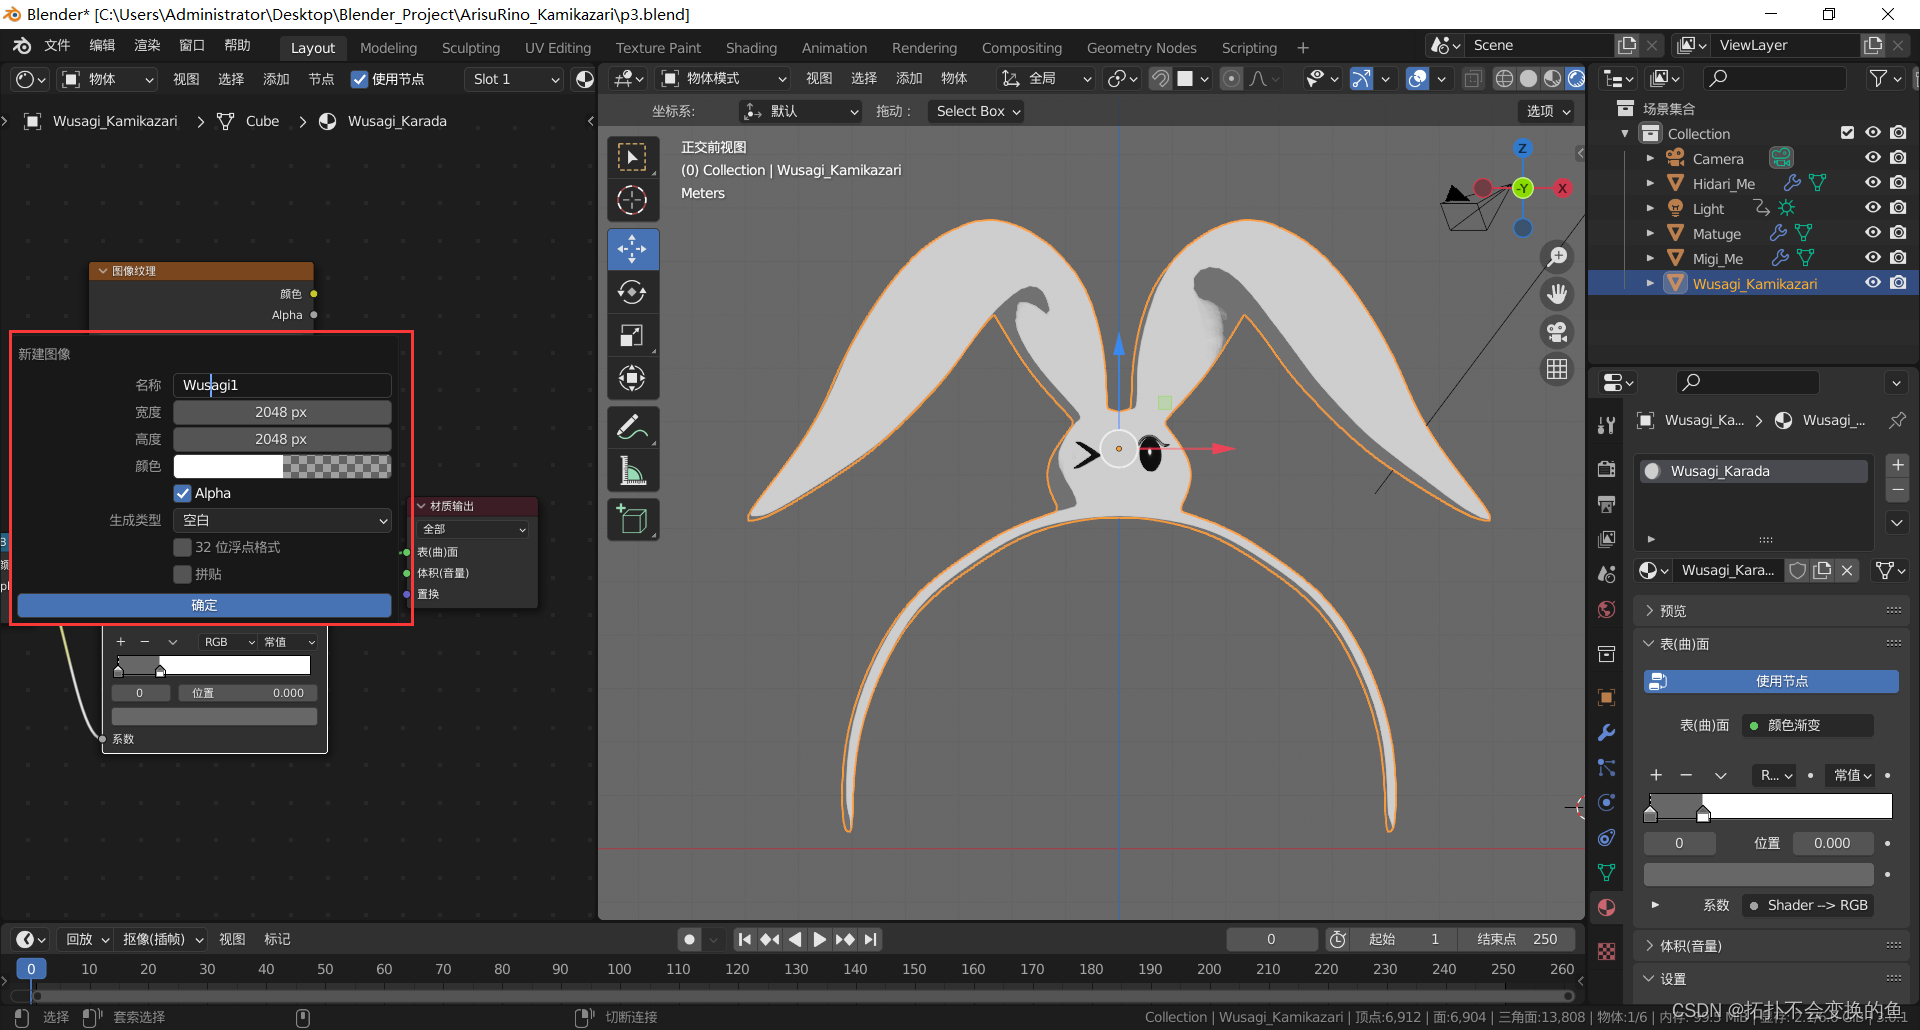Click the image name field Wusagi1
This screenshot has height=1030, width=1920.
tap(282, 385)
